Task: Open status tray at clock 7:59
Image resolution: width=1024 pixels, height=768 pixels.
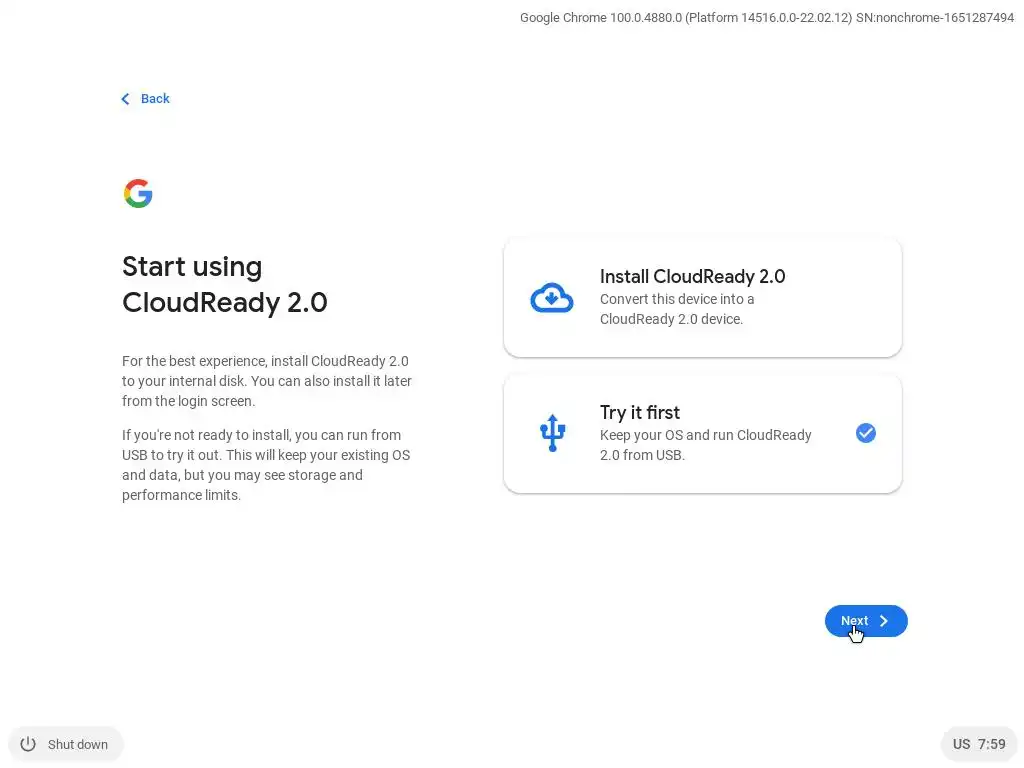Action: pyautogui.click(x=991, y=744)
